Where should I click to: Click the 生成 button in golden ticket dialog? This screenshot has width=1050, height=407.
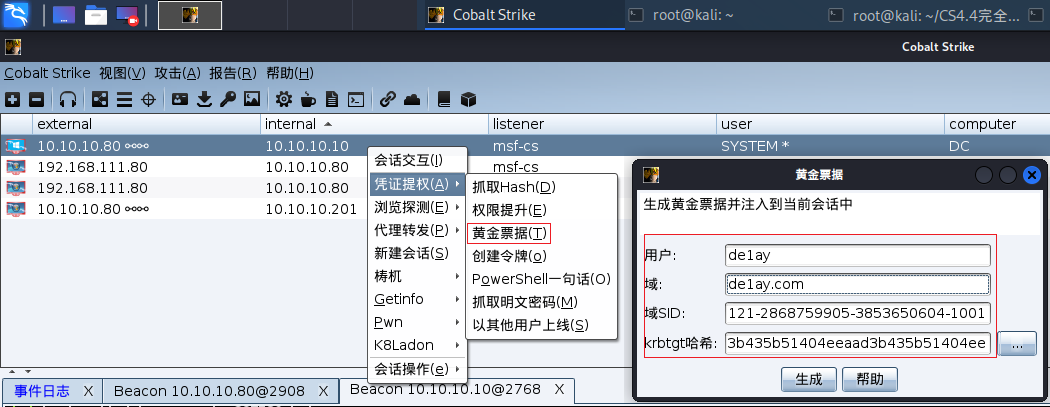[x=808, y=380]
